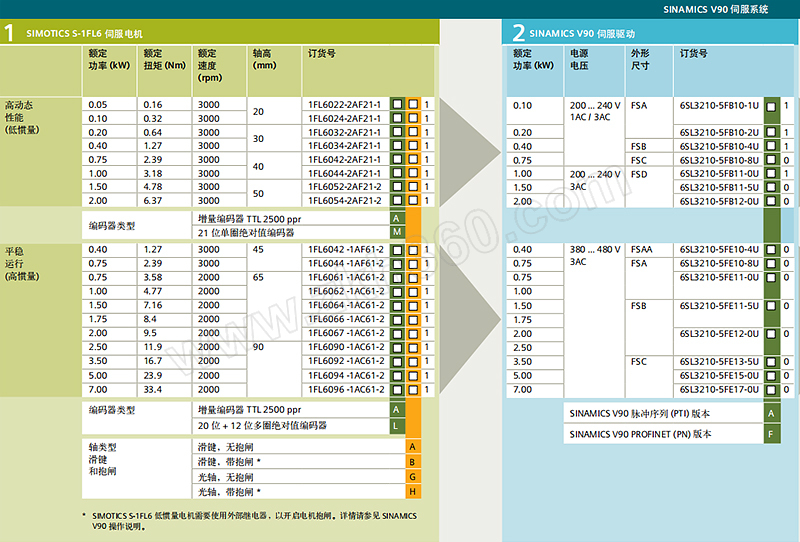Screen dimensions: 800x542
Task: Click order number 1FL6032-2AF21-1
Action: [x=344, y=132]
